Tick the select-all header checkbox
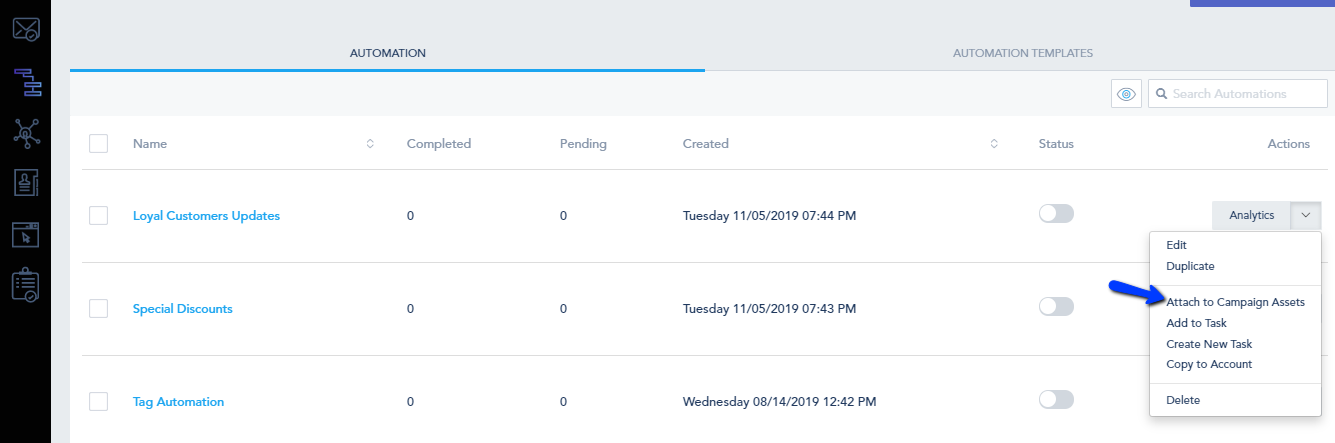 point(98,144)
